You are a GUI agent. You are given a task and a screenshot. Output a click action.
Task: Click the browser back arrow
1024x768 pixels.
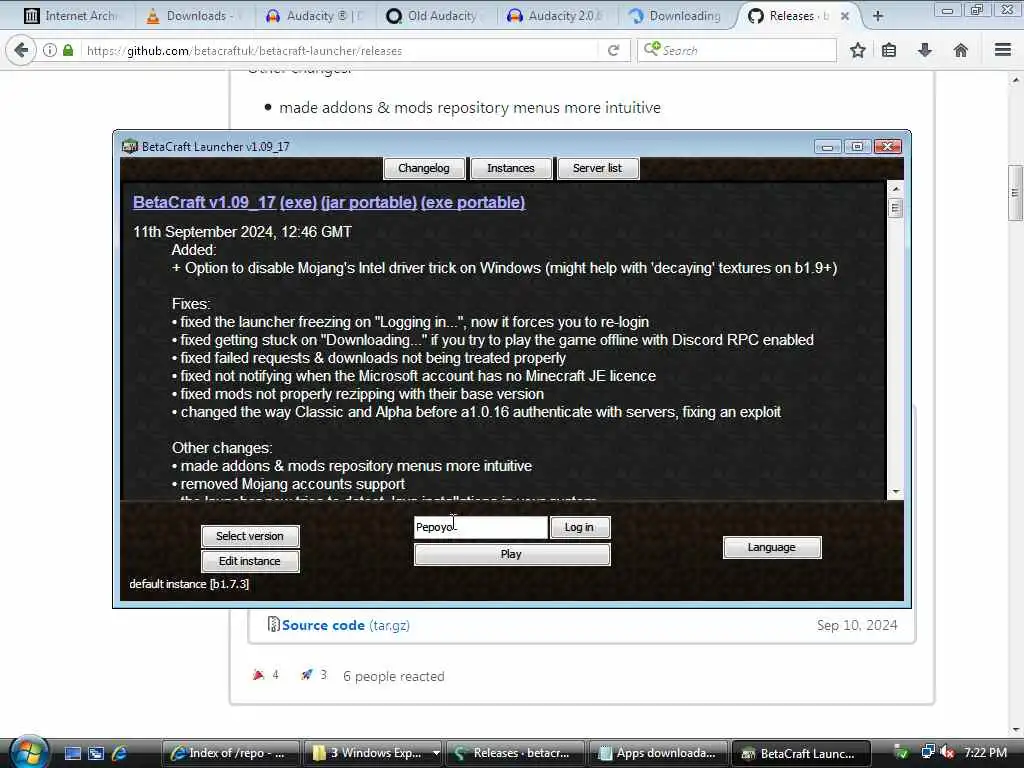(x=21, y=50)
